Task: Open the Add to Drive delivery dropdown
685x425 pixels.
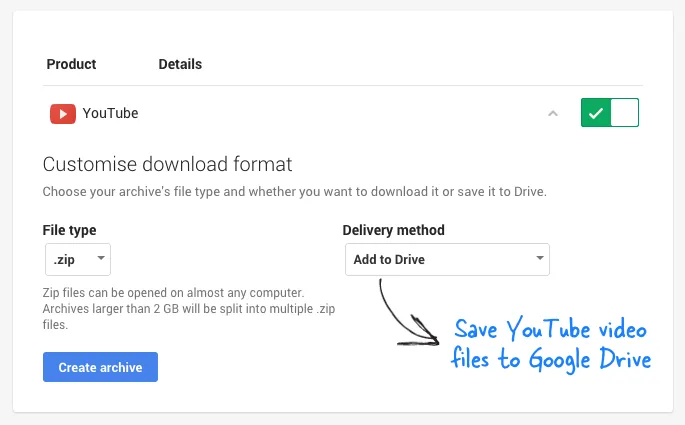Action: pyautogui.click(x=447, y=259)
